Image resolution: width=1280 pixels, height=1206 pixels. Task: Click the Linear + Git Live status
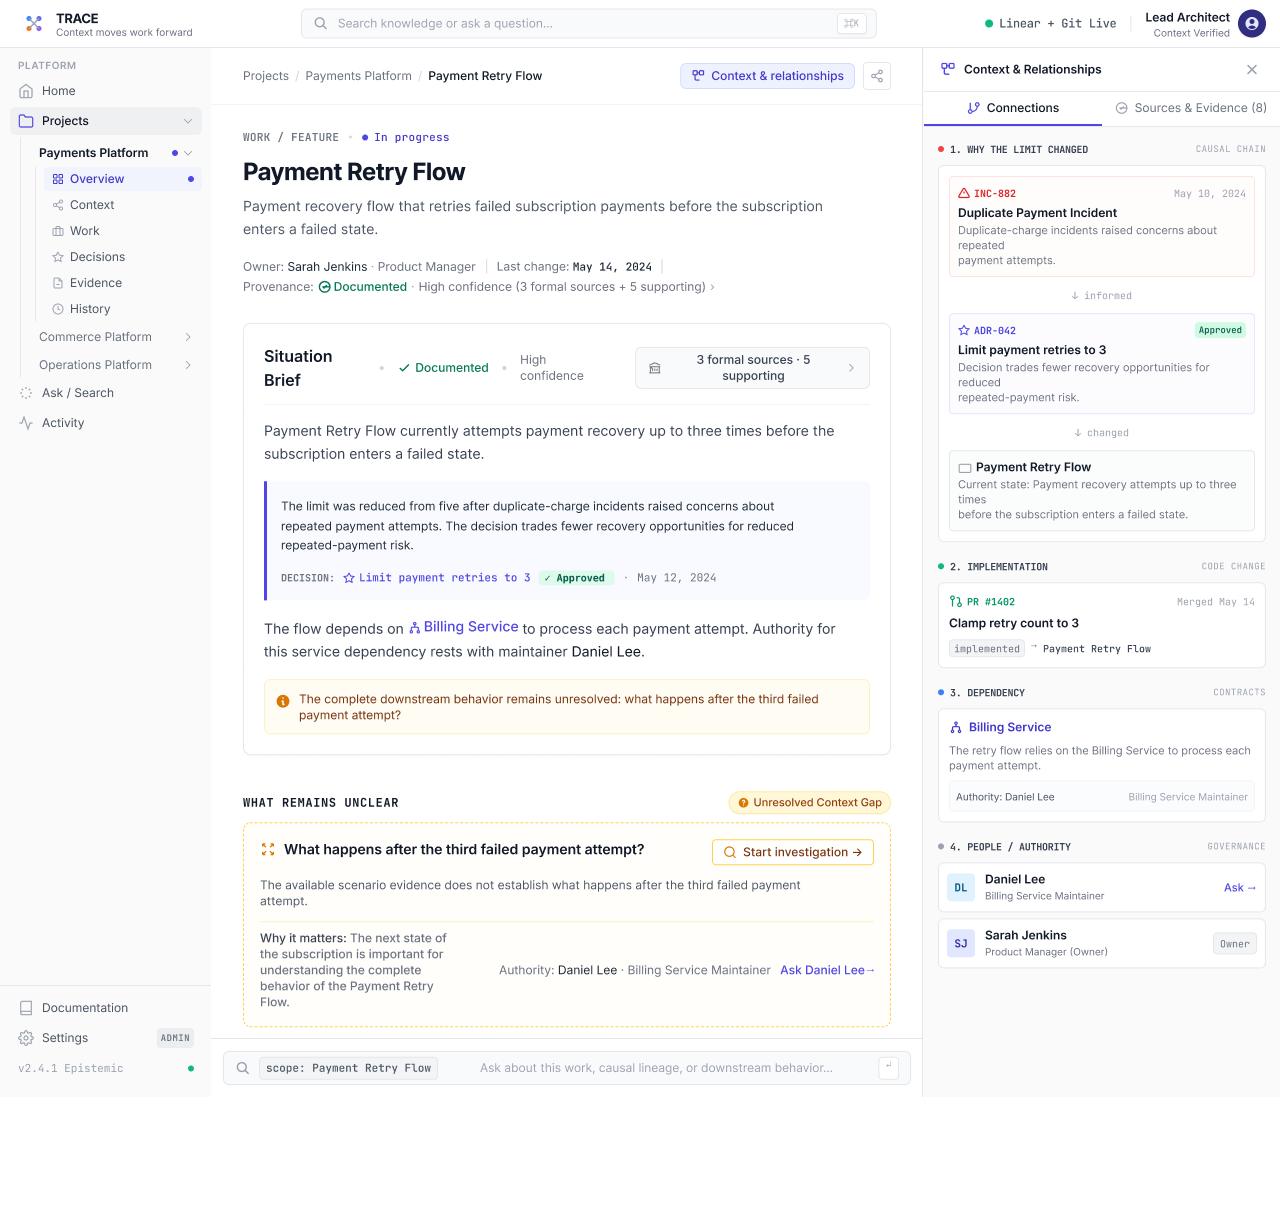tap(1051, 23)
